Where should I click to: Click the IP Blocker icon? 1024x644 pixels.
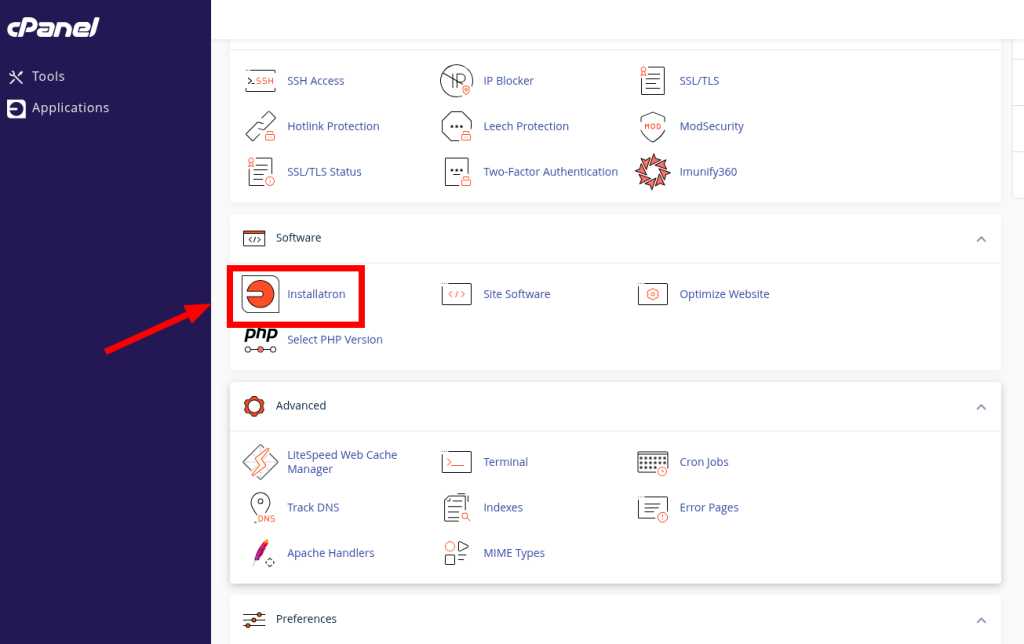[x=456, y=81]
